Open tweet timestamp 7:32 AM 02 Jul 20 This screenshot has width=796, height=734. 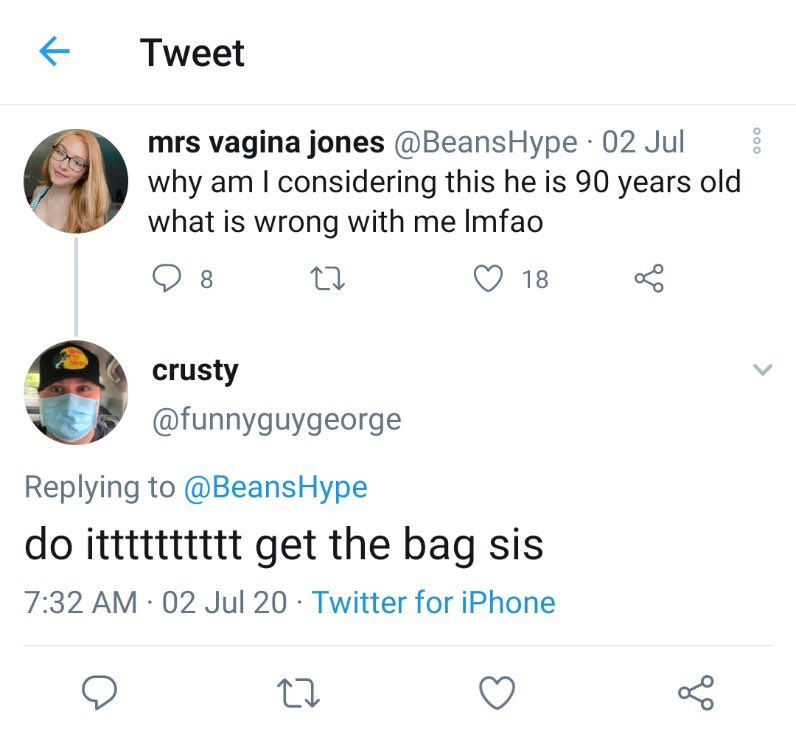coord(155,603)
